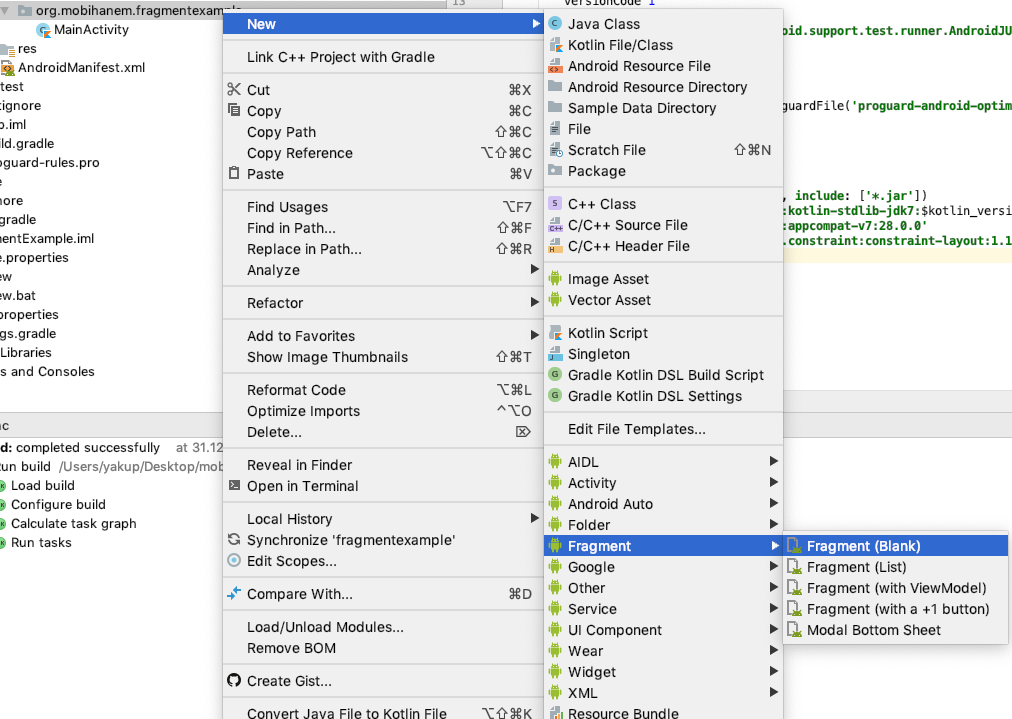This screenshot has width=1012, height=719.
Task: Select Load/Unload Modules menu entry
Action: pyautogui.click(x=383, y=627)
